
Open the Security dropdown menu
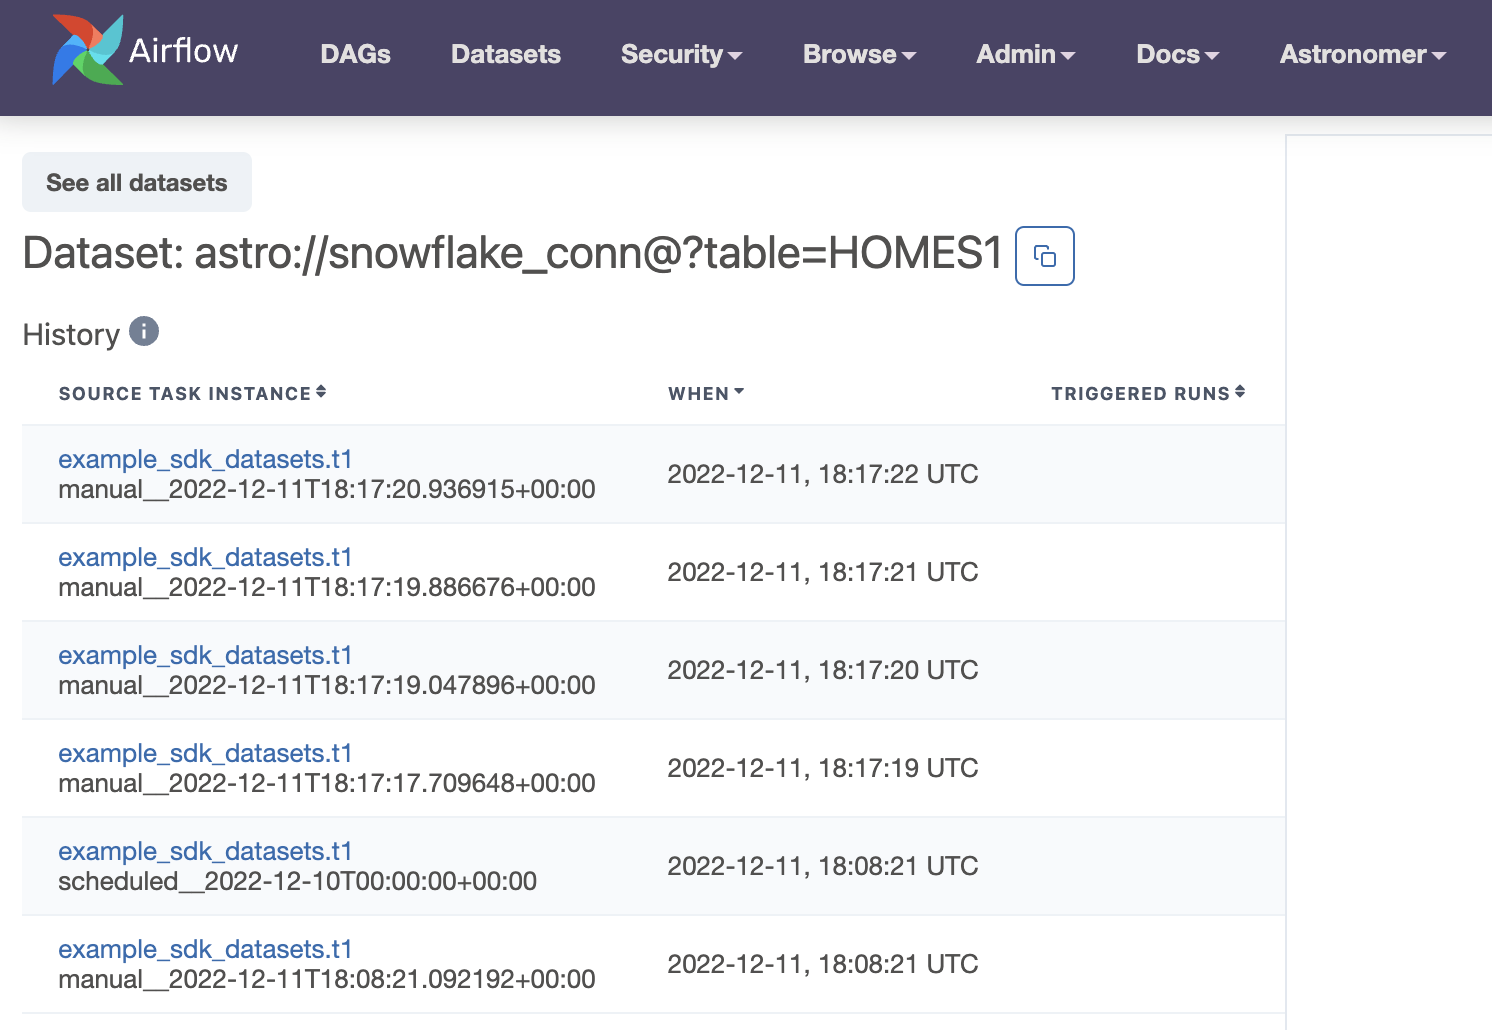pyautogui.click(x=681, y=55)
